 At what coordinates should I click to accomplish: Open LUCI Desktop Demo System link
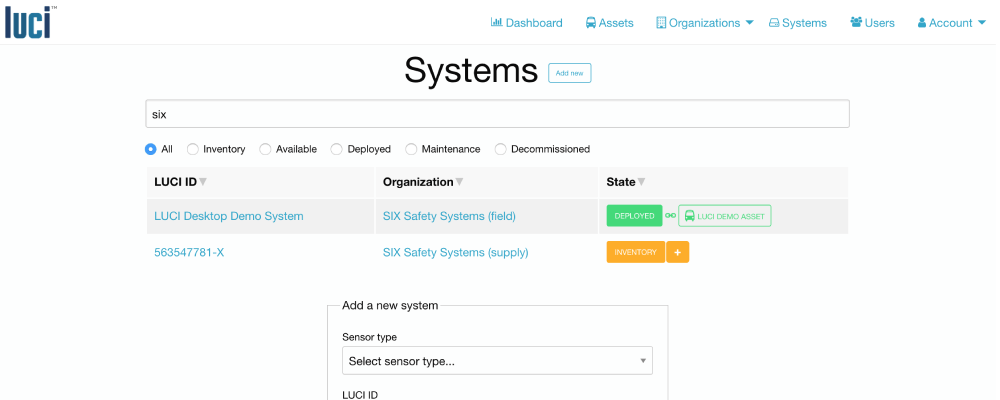point(229,216)
